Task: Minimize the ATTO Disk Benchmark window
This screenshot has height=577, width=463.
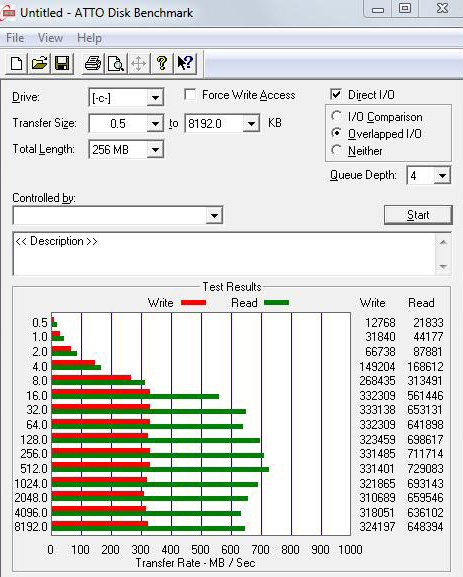Action: click(x=378, y=9)
